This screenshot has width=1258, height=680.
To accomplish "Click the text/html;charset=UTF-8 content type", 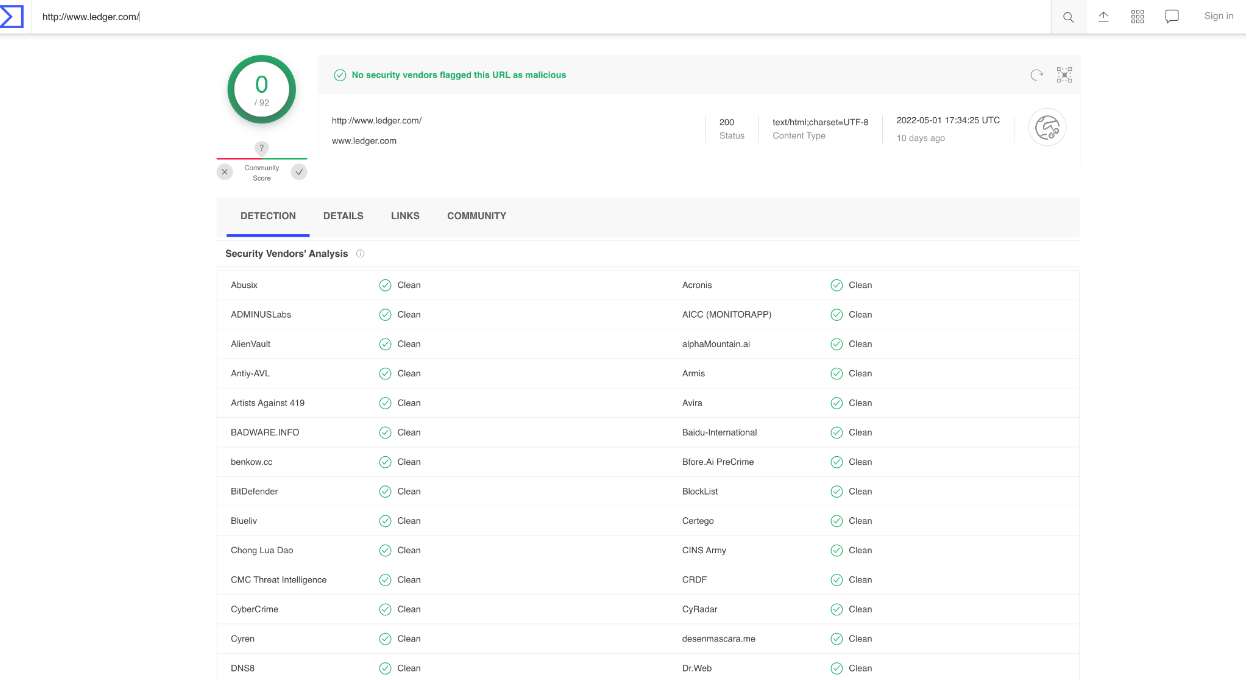I will [821, 122].
